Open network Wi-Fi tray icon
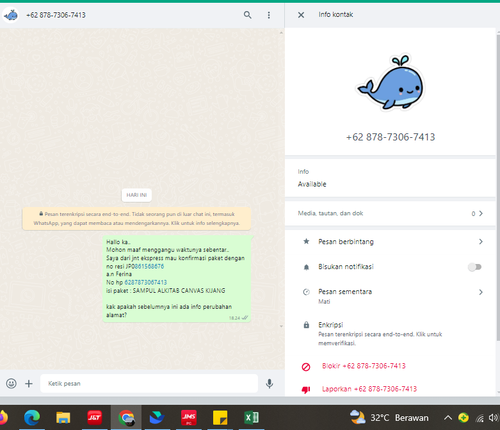 pos(479,418)
